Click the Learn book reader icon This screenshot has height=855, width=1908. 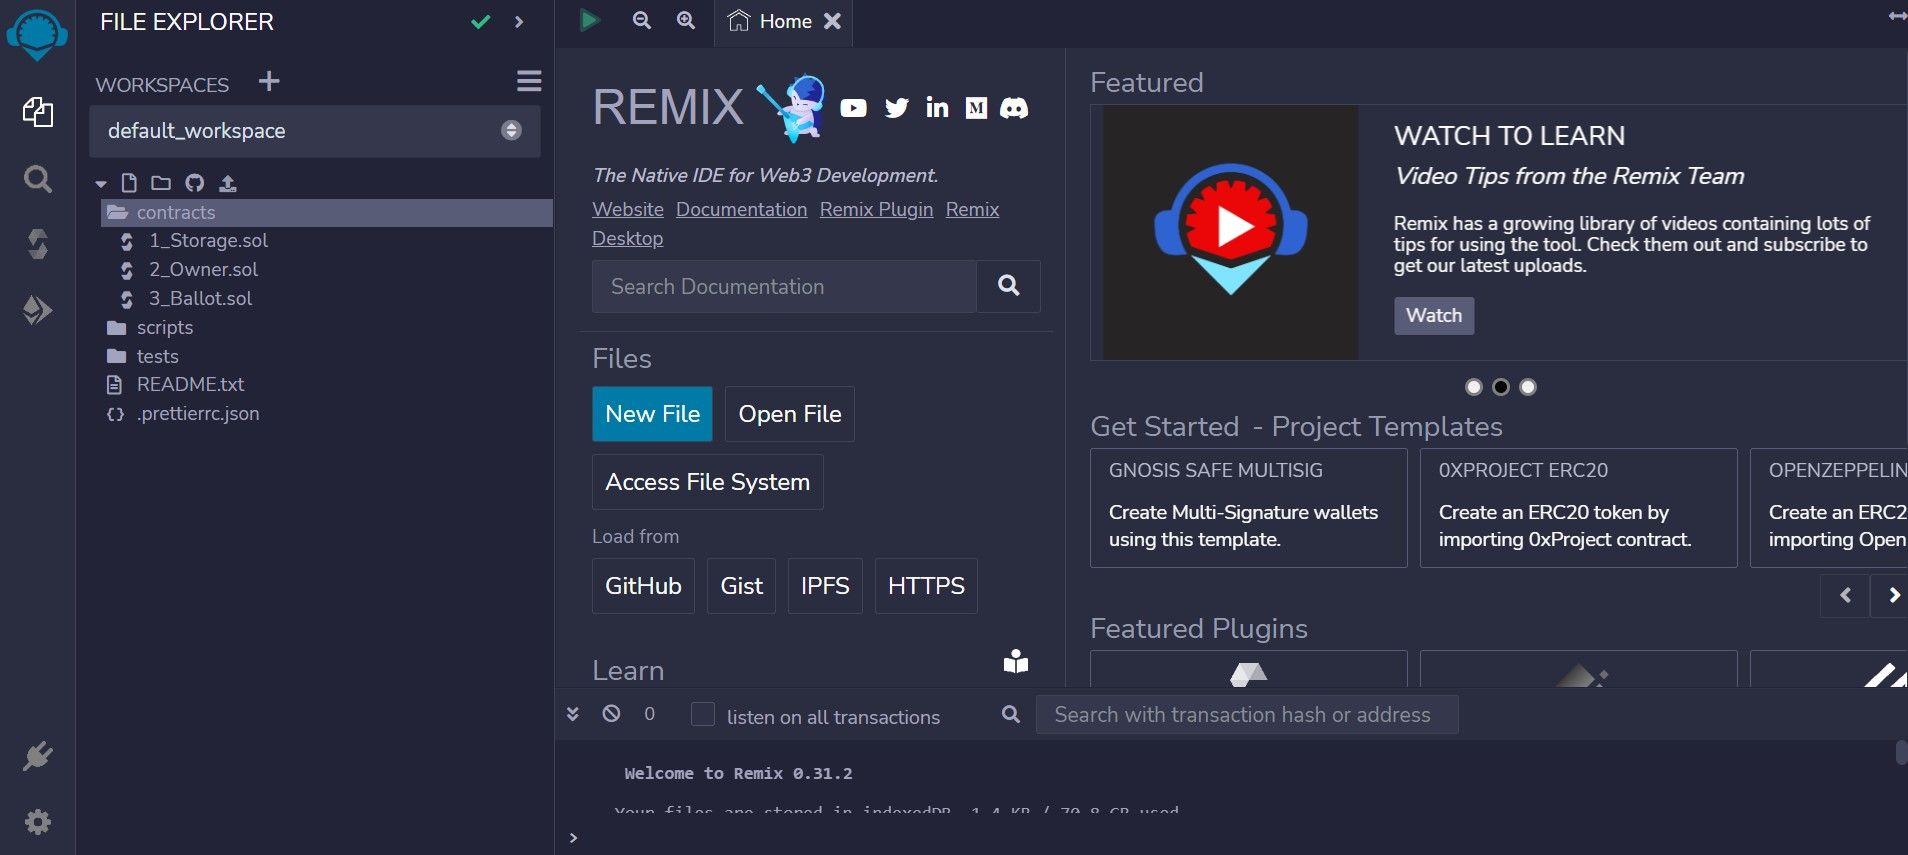[1016, 662]
